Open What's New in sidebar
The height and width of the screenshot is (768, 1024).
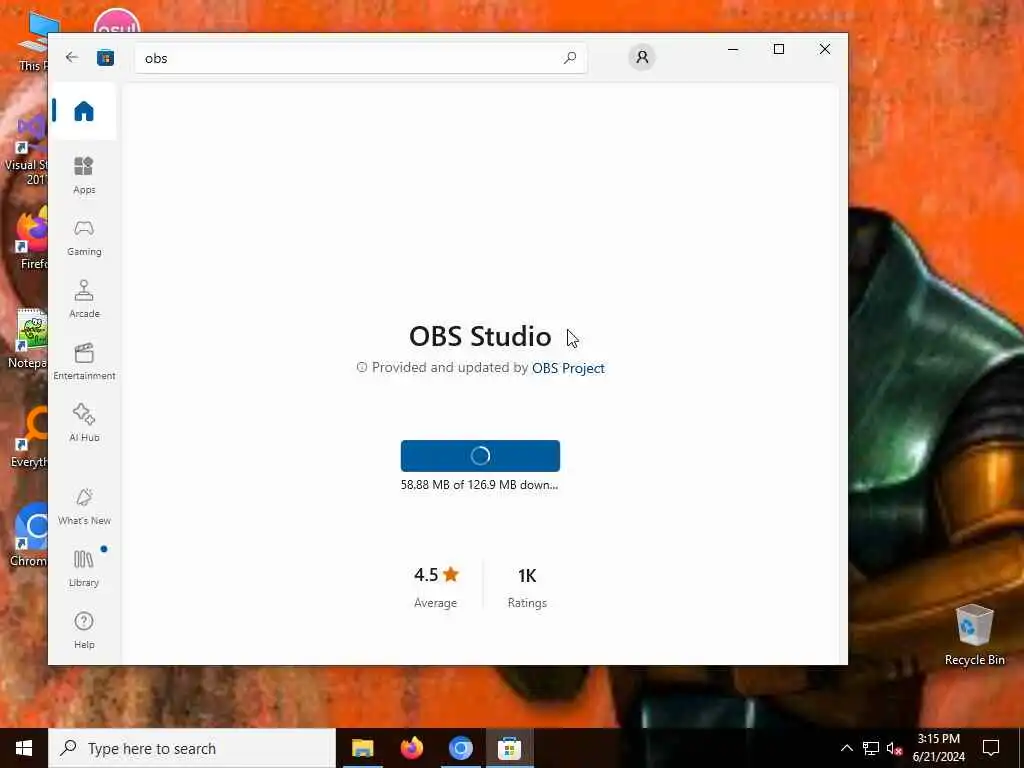point(84,507)
